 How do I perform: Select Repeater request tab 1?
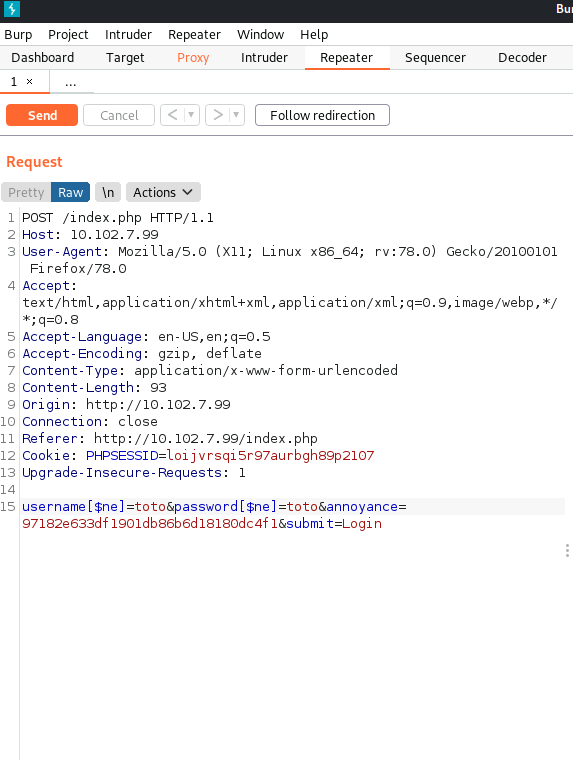pos(14,82)
